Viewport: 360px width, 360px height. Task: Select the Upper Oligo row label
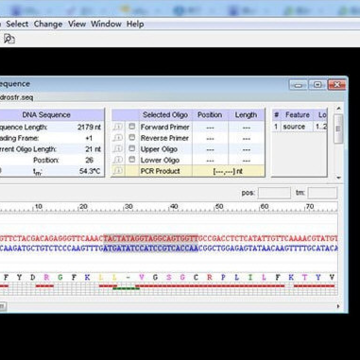tap(159, 149)
